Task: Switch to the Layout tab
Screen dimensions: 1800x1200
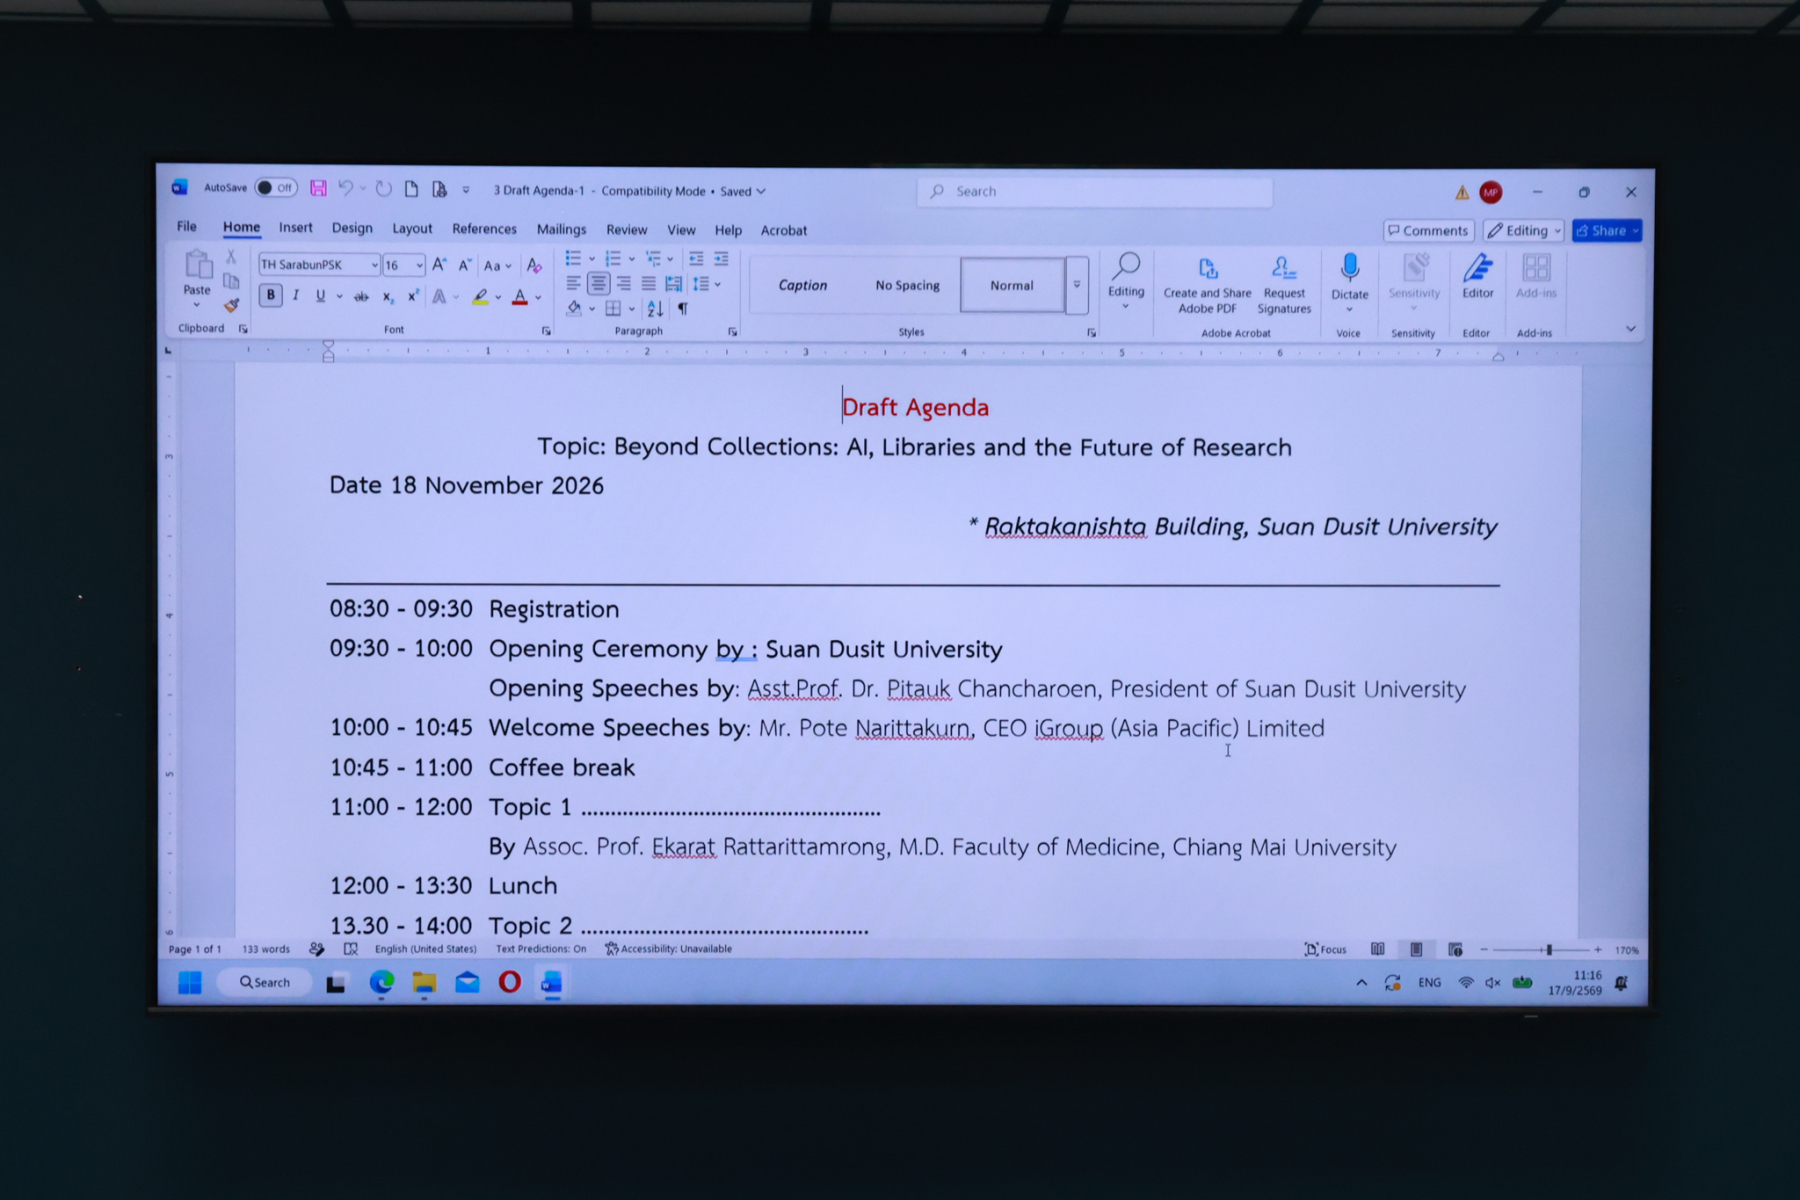Action: (x=412, y=229)
